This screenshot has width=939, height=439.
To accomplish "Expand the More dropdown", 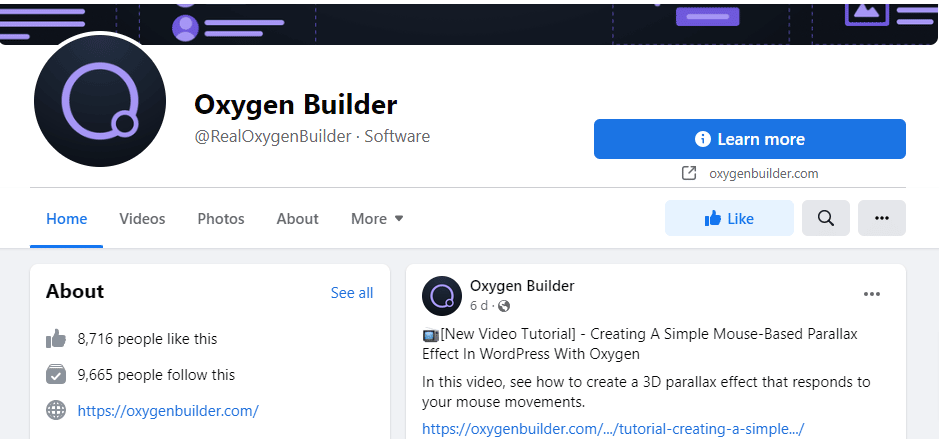I will click(x=377, y=219).
